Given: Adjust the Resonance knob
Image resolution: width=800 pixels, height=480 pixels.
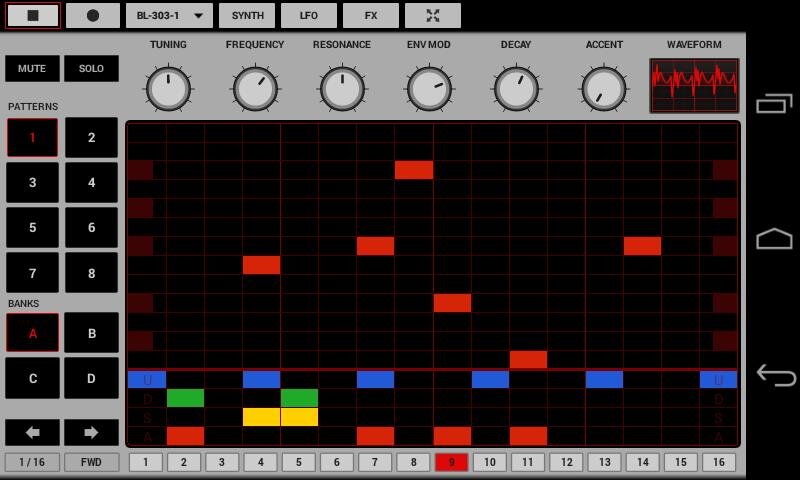Looking at the screenshot, I should [342, 88].
